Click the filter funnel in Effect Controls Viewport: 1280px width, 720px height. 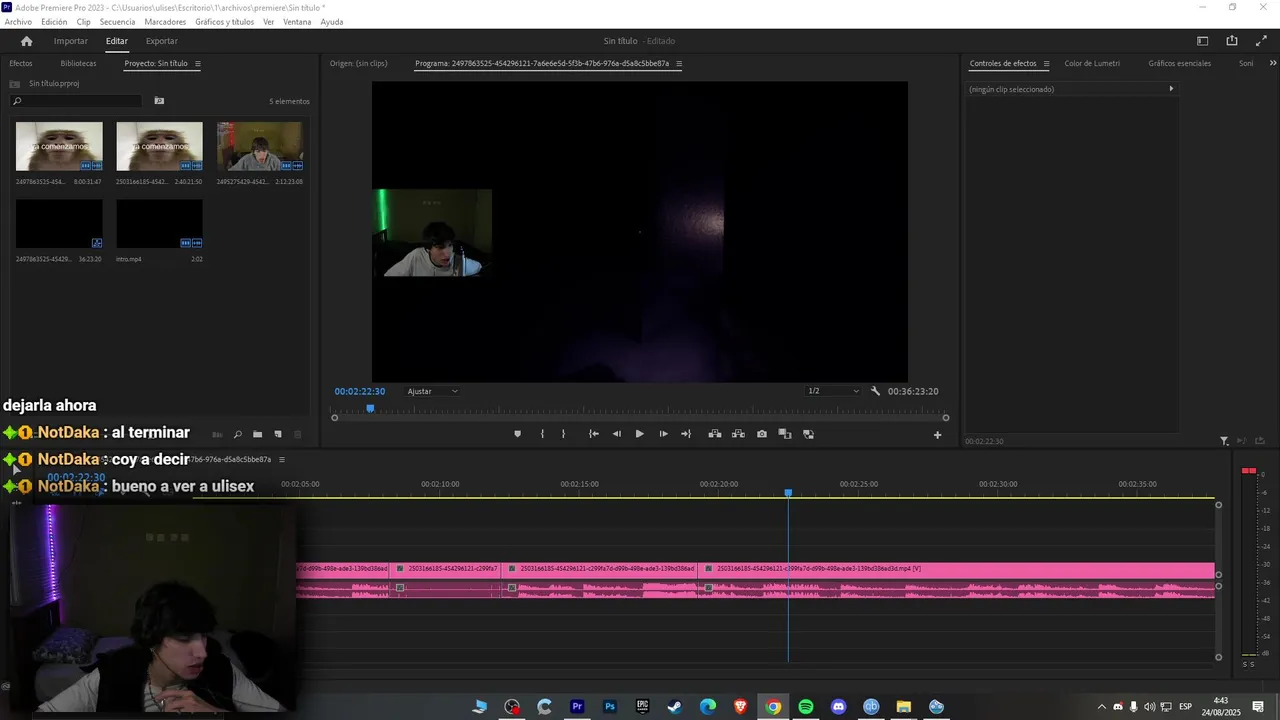point(1224,441)
